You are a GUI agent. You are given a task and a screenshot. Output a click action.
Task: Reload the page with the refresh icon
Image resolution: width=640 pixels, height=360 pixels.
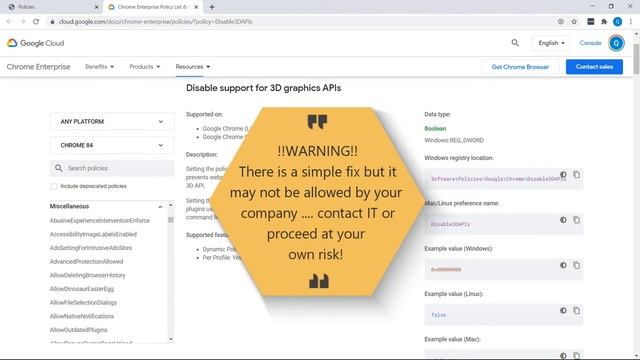point(36,22)
